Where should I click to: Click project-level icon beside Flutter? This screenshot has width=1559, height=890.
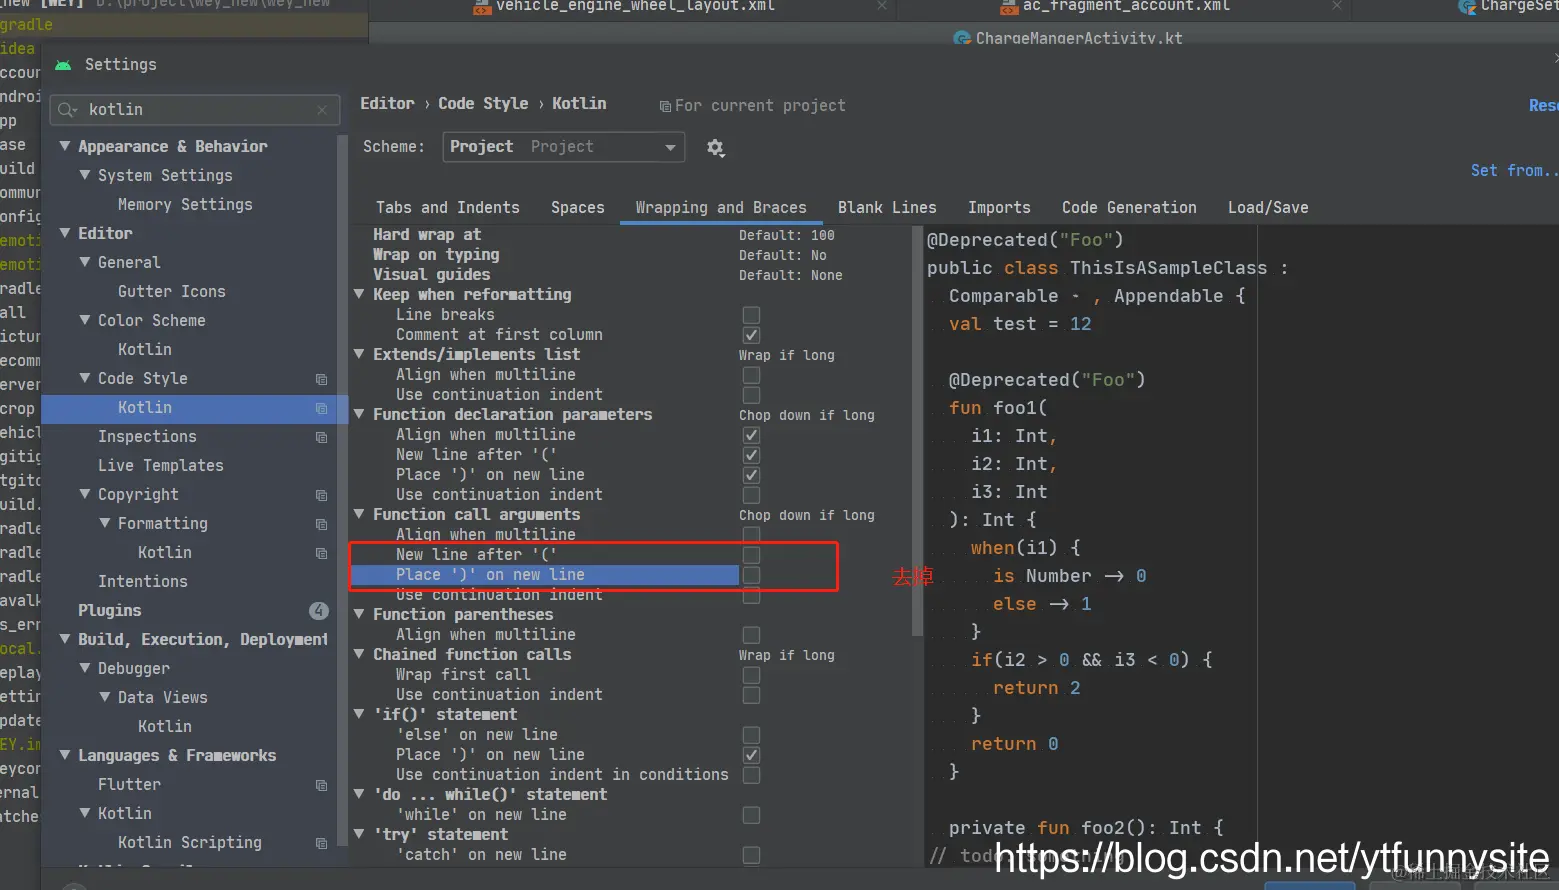click(321, 785)
